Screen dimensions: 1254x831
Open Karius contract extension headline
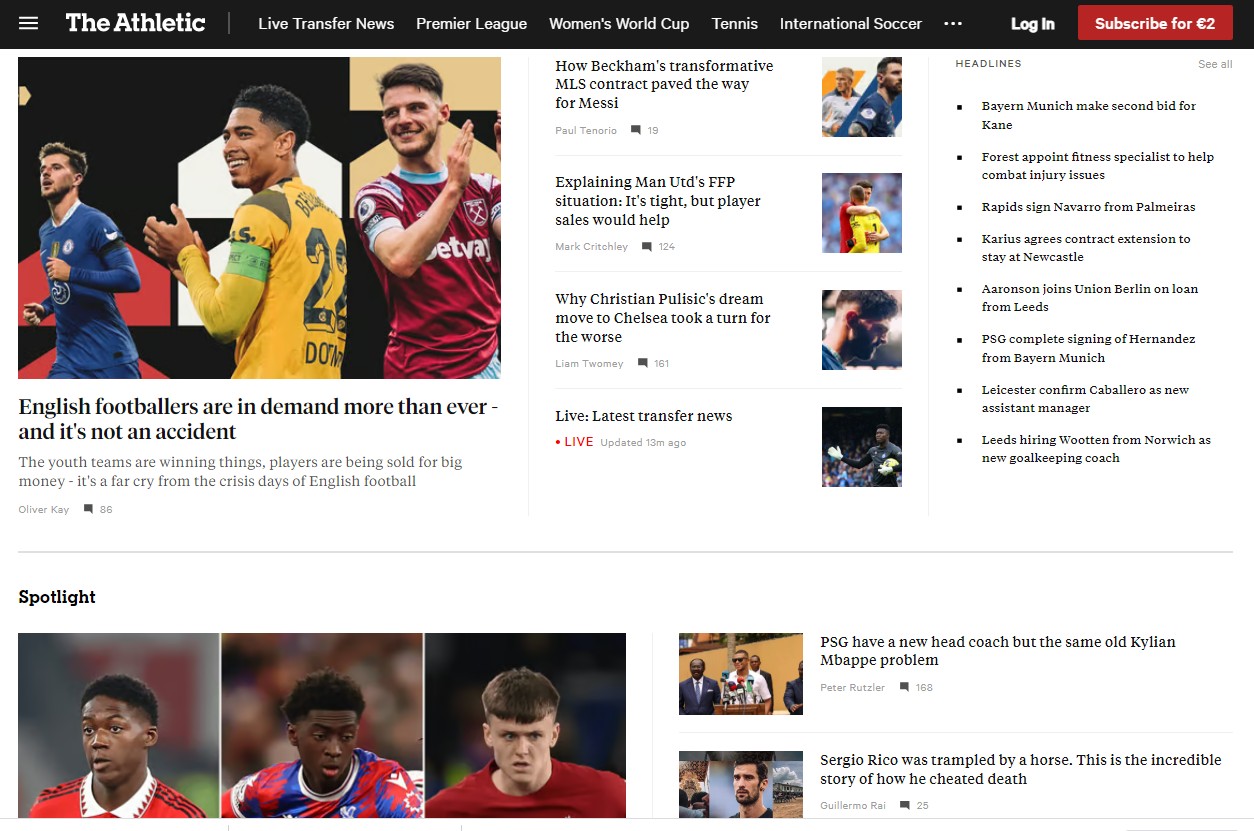pos(1086,248)
